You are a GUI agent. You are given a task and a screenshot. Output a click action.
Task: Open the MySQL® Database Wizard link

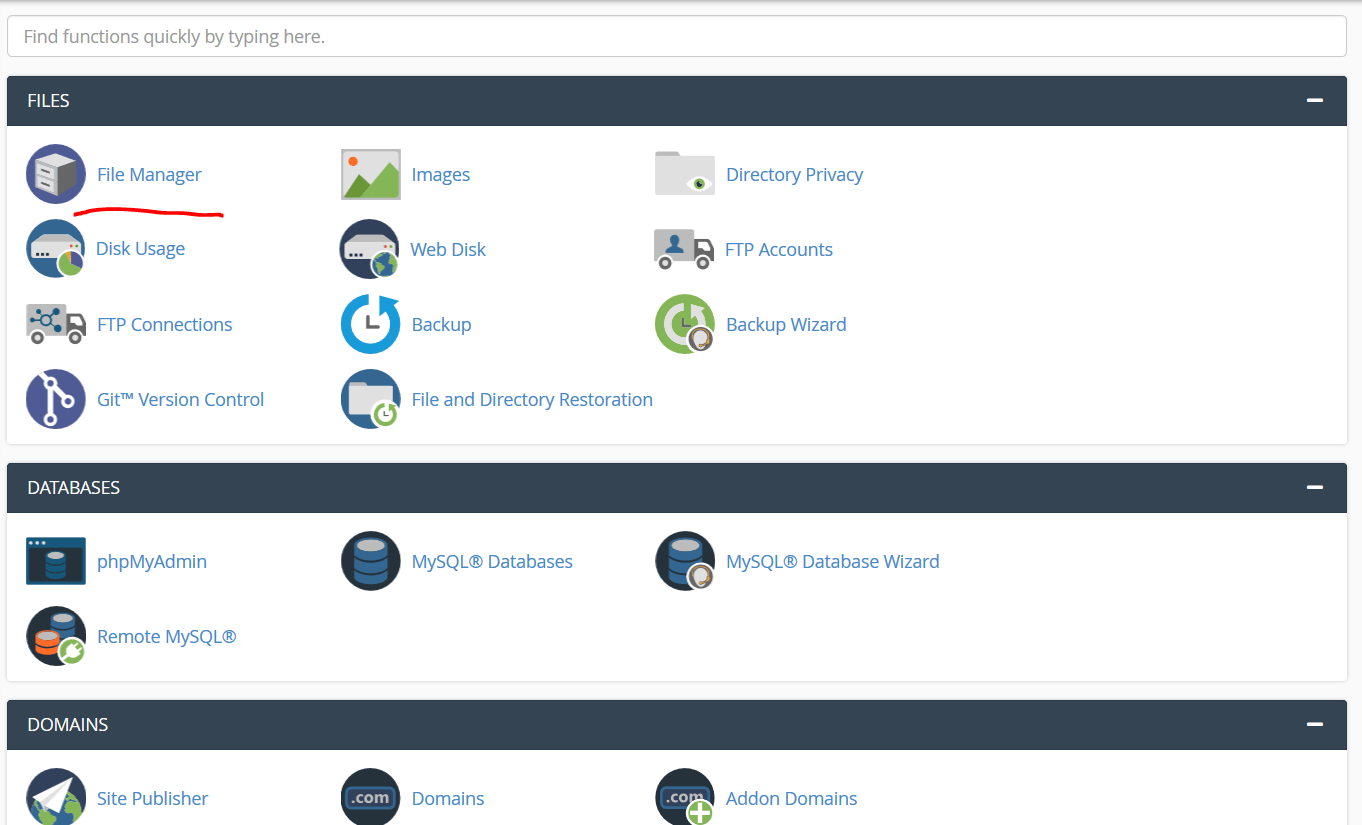point(833,562)
